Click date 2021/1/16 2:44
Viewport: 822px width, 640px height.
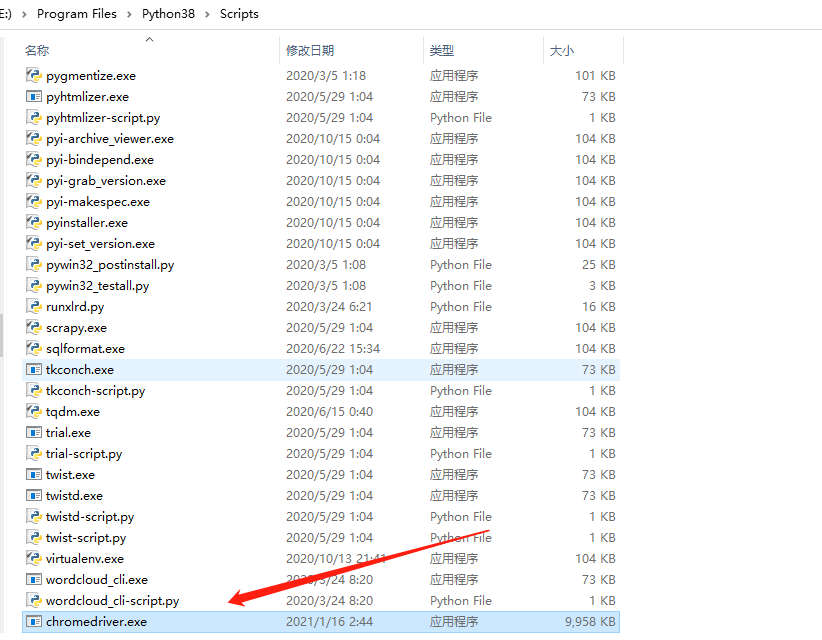click(x=329, y=621)
